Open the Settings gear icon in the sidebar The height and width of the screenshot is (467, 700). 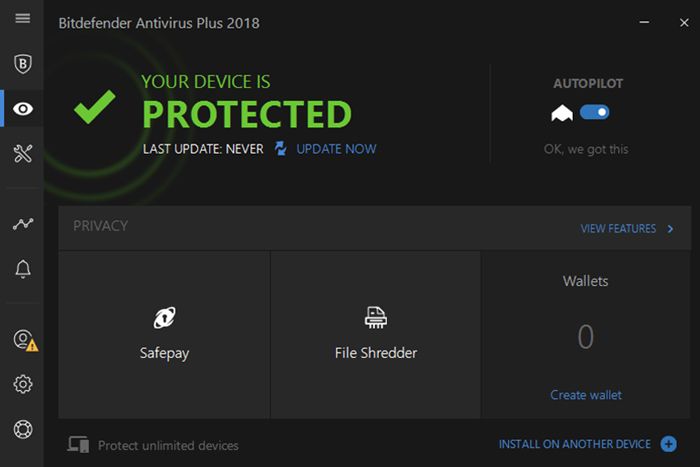22,384
